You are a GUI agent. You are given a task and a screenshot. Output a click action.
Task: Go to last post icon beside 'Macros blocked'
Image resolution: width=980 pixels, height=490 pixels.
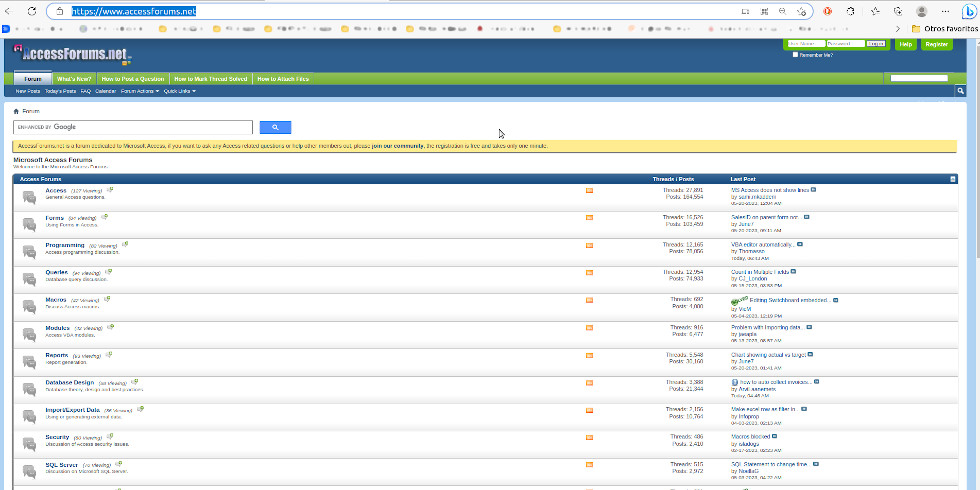pos(774,436)
